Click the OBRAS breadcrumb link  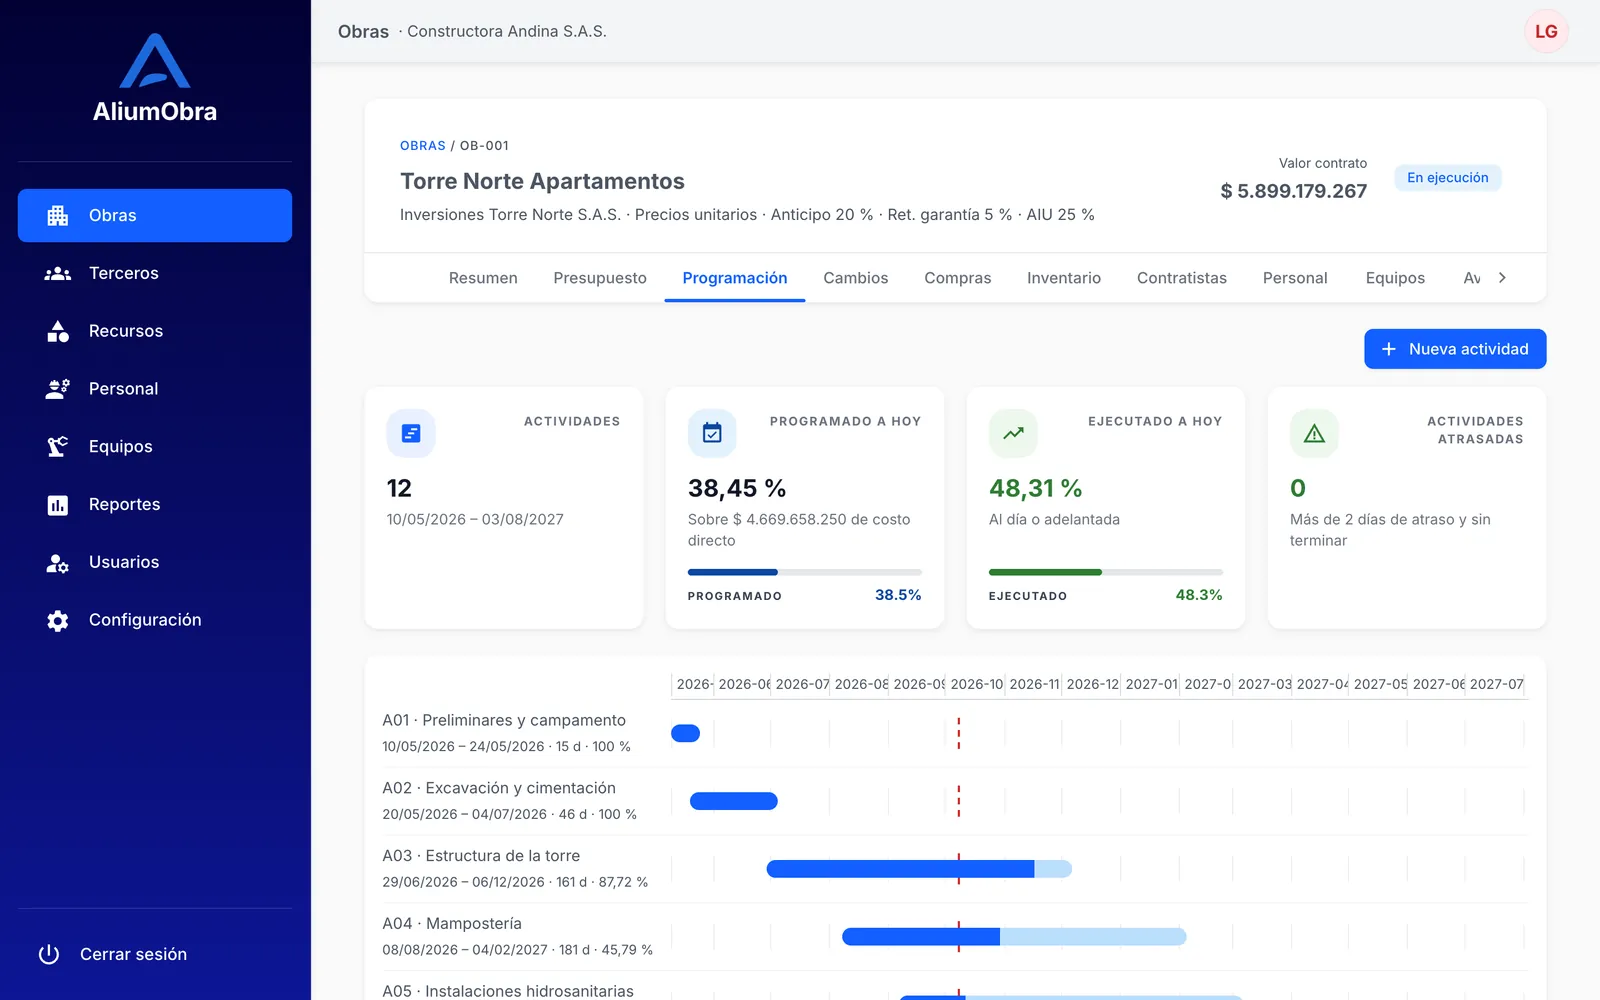tap(423, 146)
